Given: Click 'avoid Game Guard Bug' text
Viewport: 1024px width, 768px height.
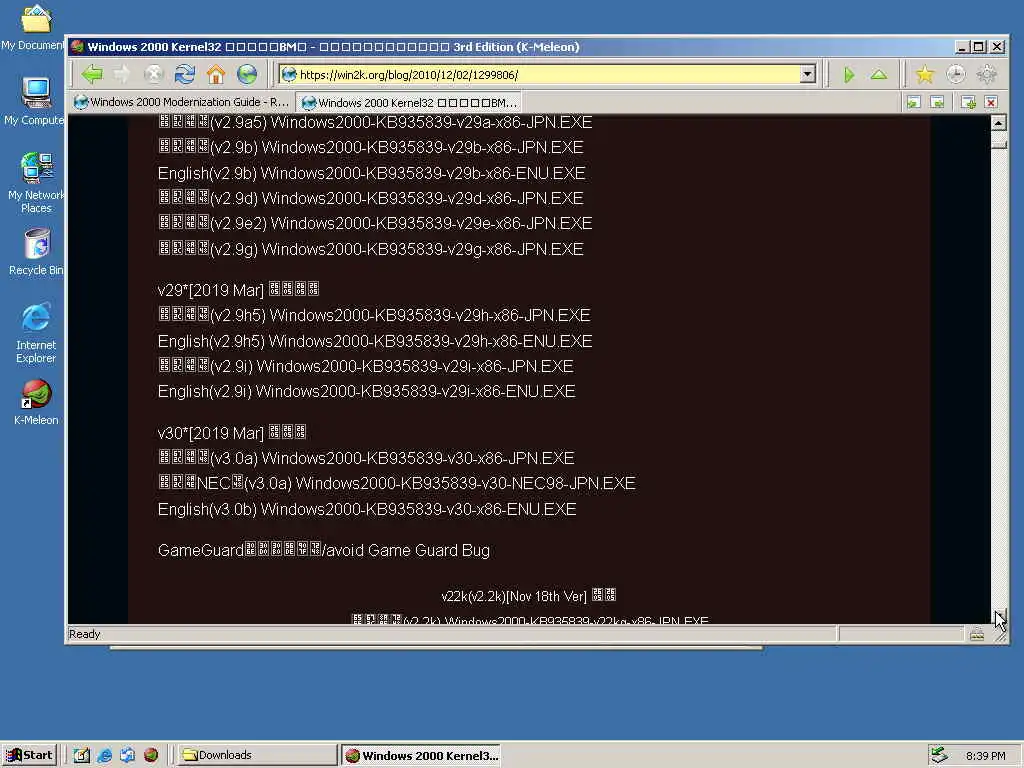Looking at the screenshot, I should click(408, 550).
